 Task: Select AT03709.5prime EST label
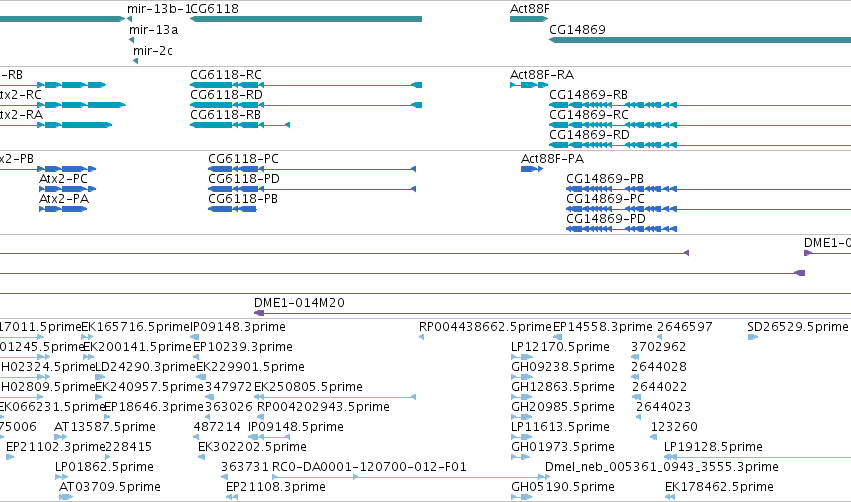[x=110, y=487]
